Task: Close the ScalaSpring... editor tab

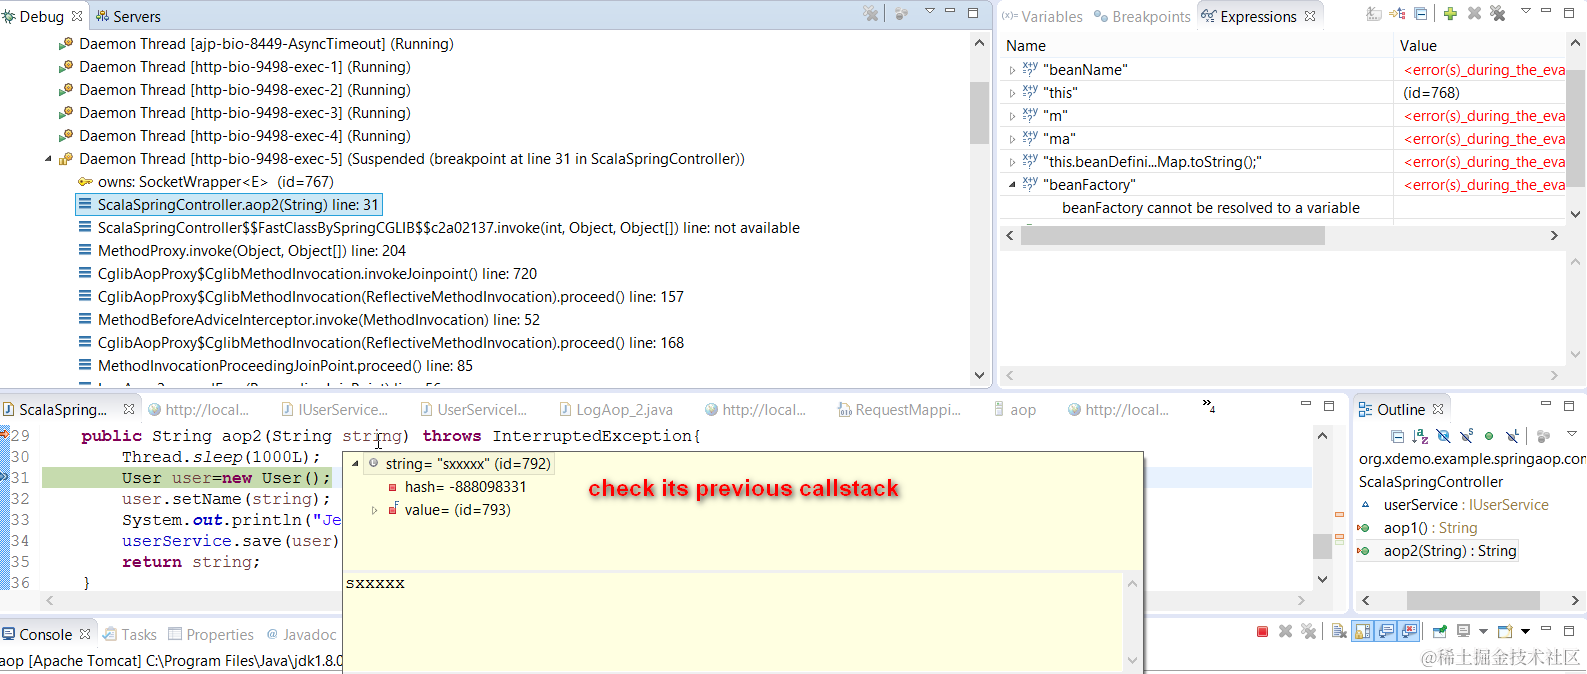Action: [x=129, y=409]
